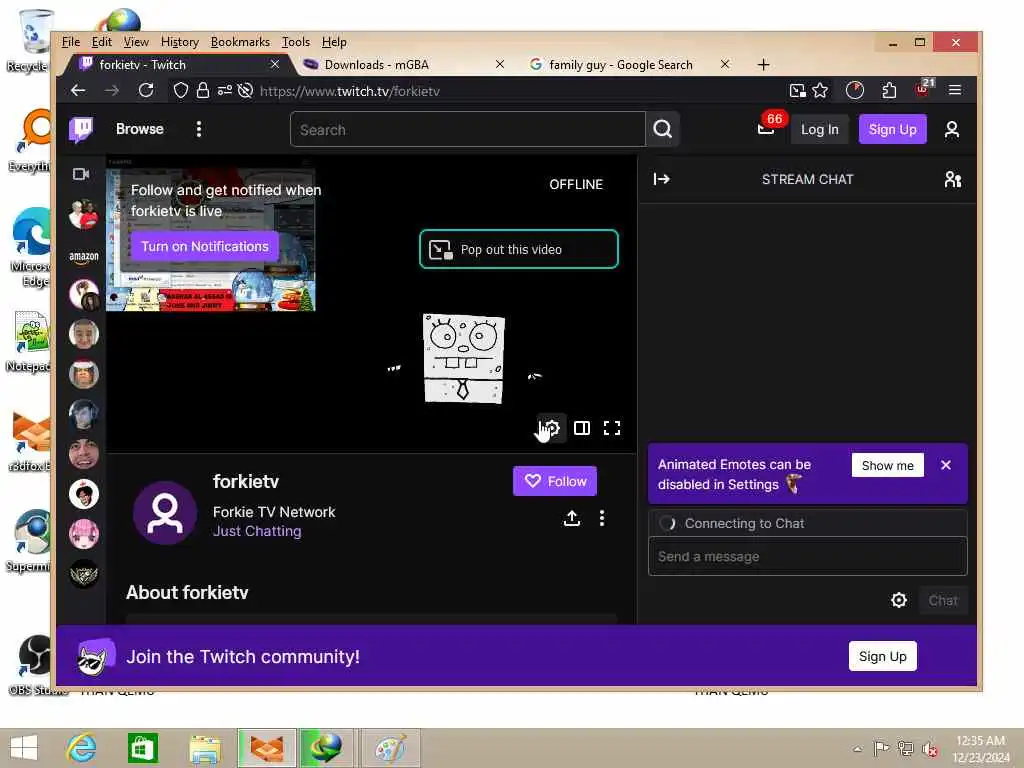Click the Twitch logo home icon

coord(81,129)
